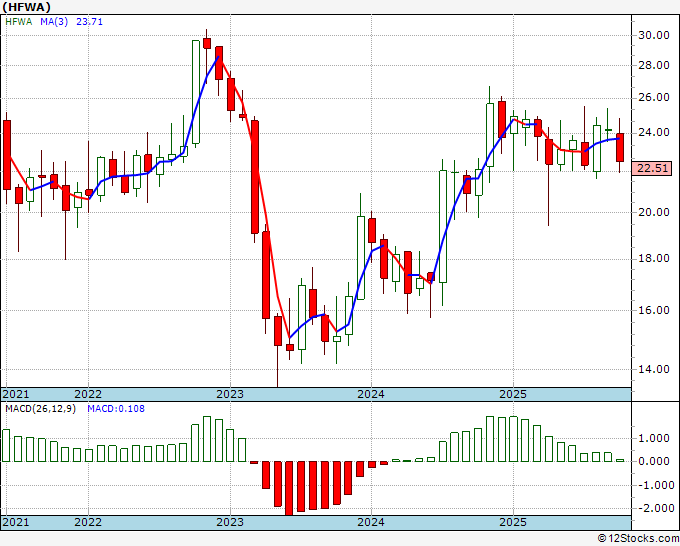The image size is (680, 546).
Task: Click the MA(3) indicator label
Action: coord(54,21)
